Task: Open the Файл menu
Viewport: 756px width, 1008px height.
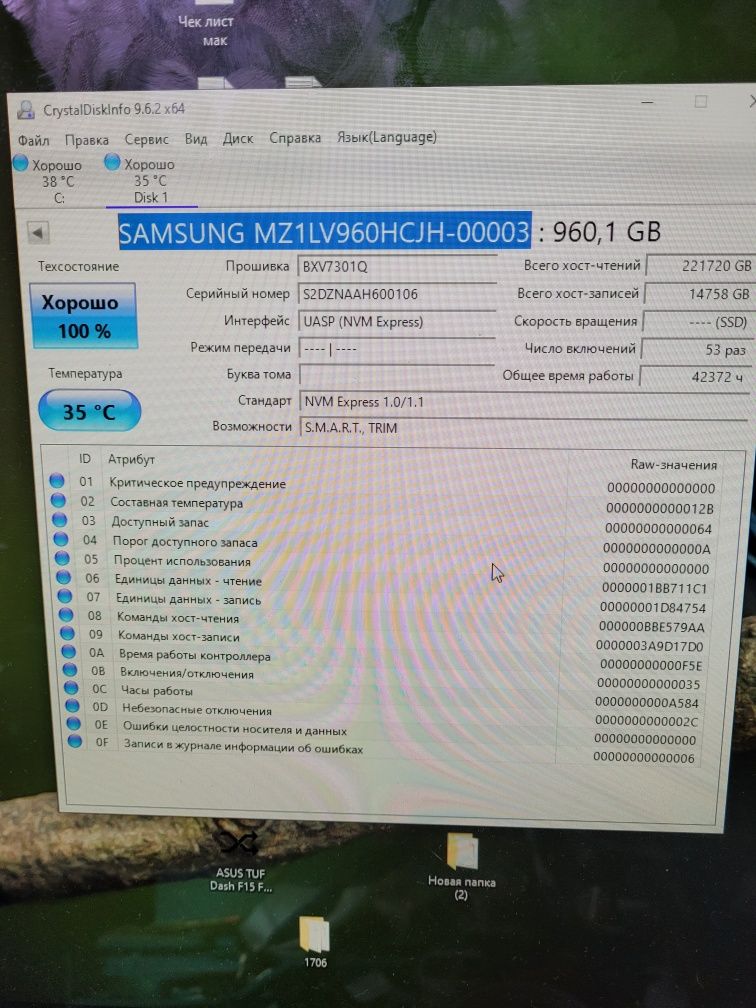Action: coord(33,140)
